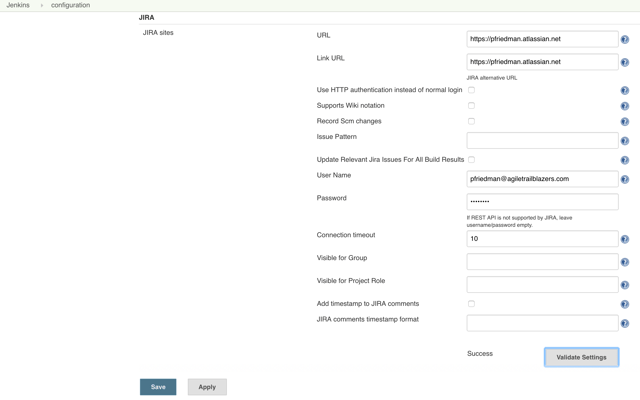Screen dimensions: 640x400
Task: Enable Add timestamp to JIRA comments
Action: coord(471,304)
